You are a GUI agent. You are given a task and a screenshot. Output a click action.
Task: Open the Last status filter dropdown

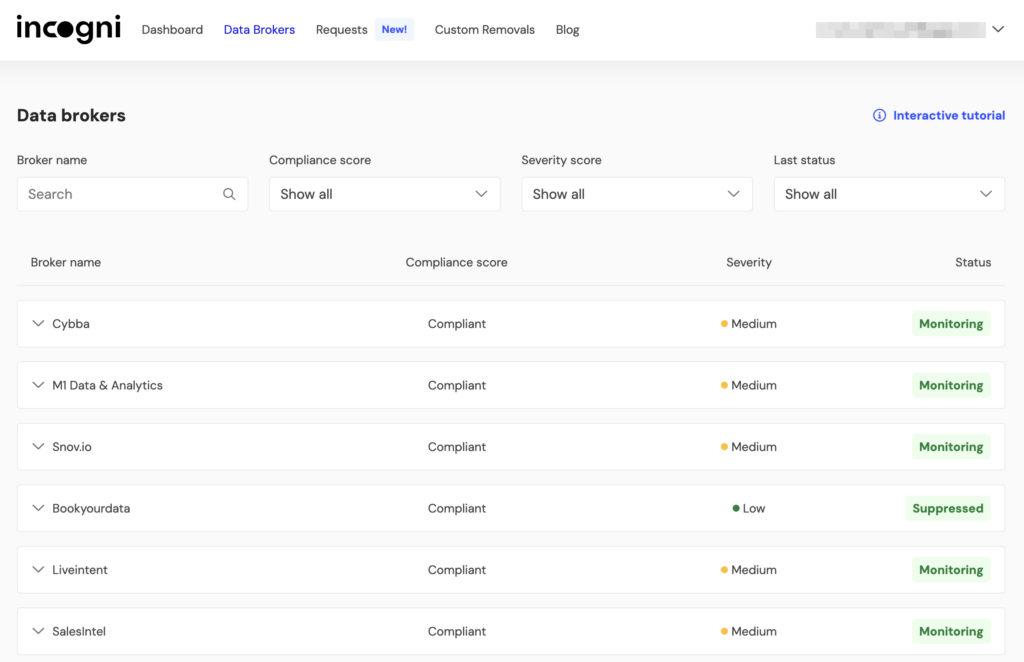(889, 194)
